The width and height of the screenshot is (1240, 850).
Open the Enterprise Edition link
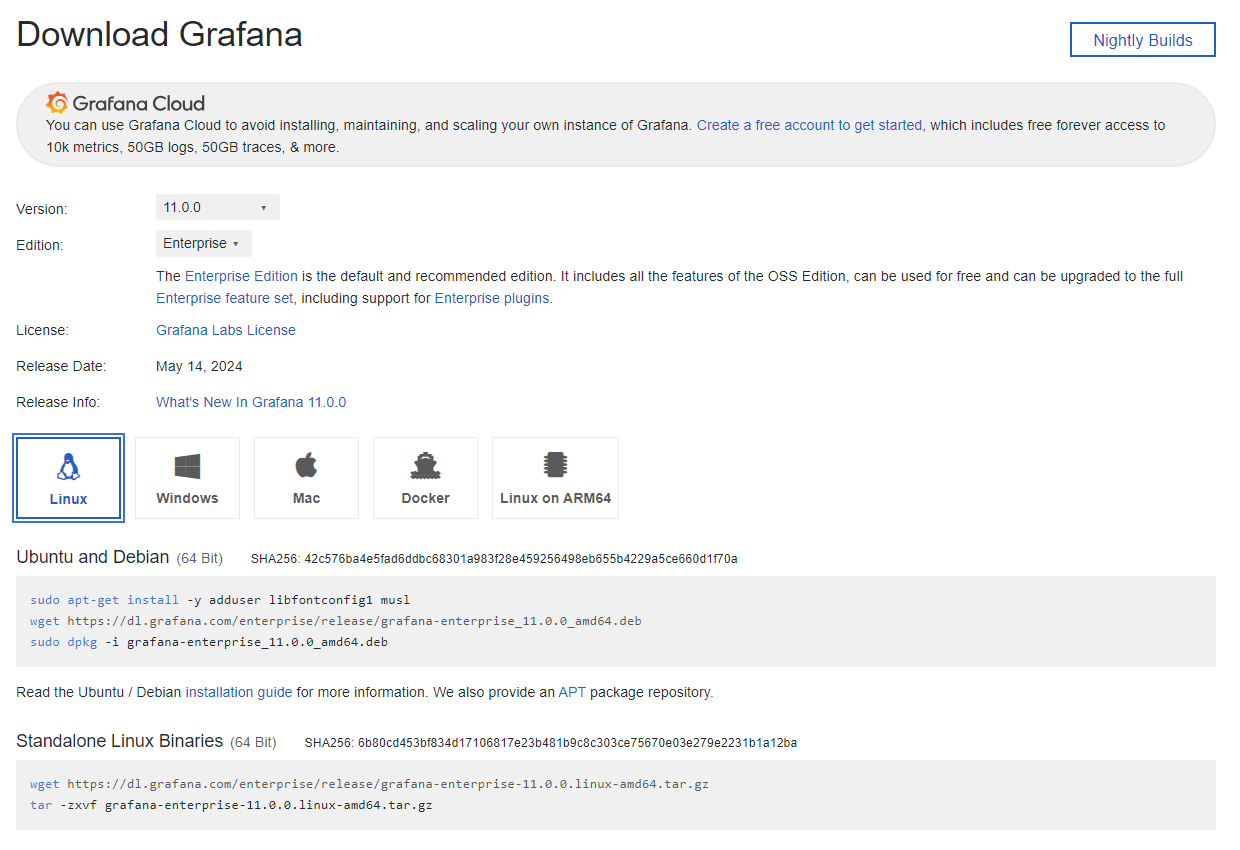(x=241, y=276)
